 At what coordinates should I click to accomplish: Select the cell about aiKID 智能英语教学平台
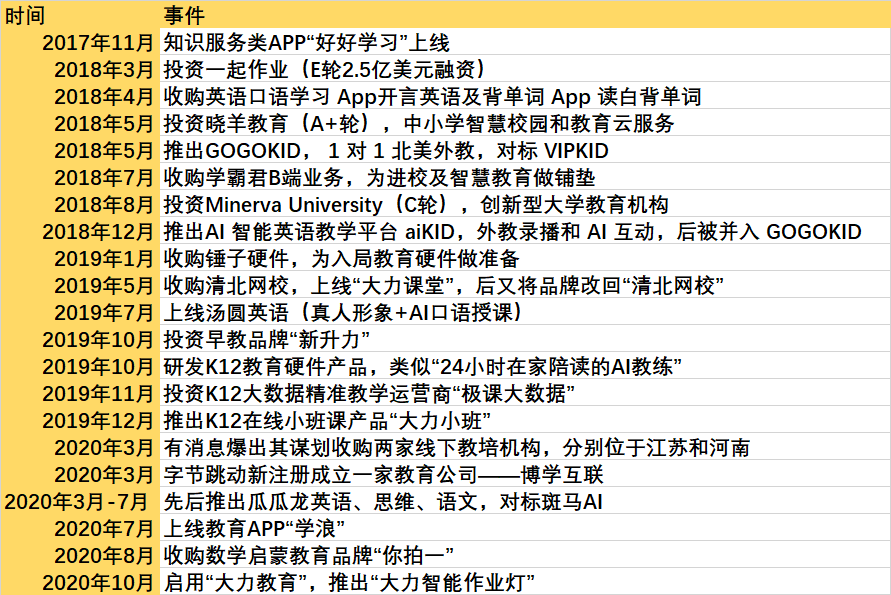point(525,231)
